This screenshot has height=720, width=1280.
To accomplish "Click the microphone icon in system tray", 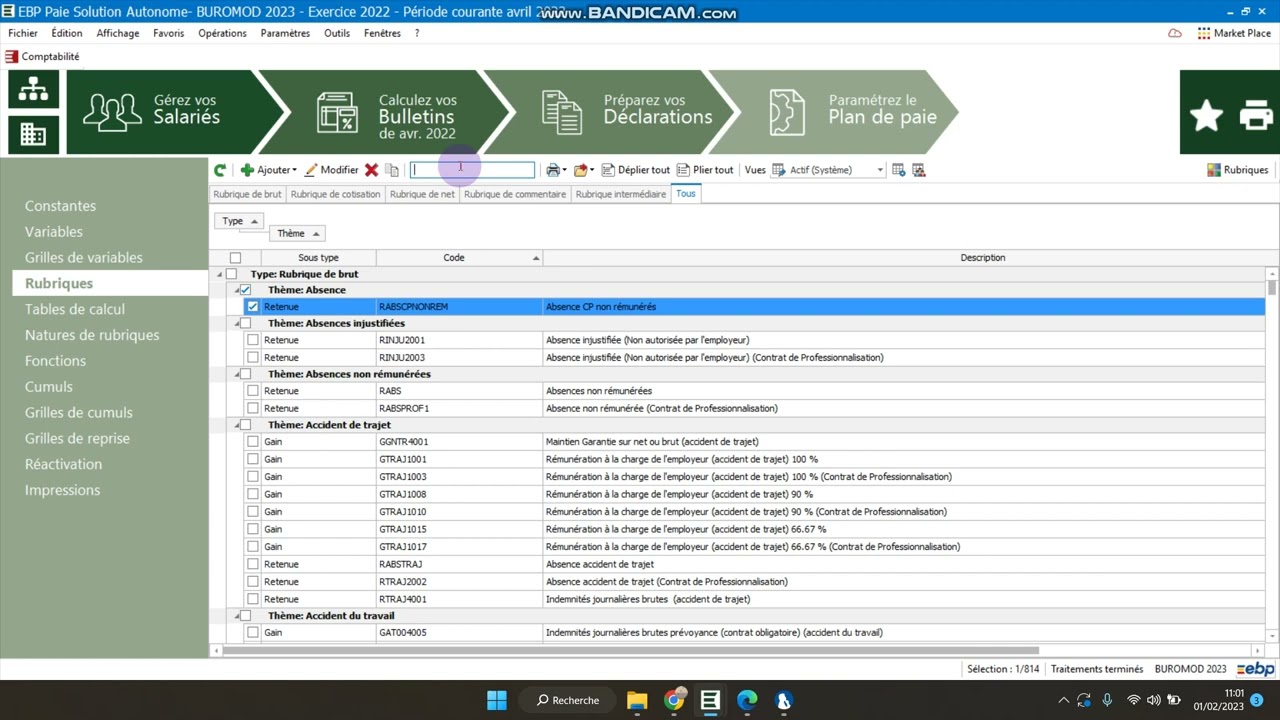I will pos(1107,700).
